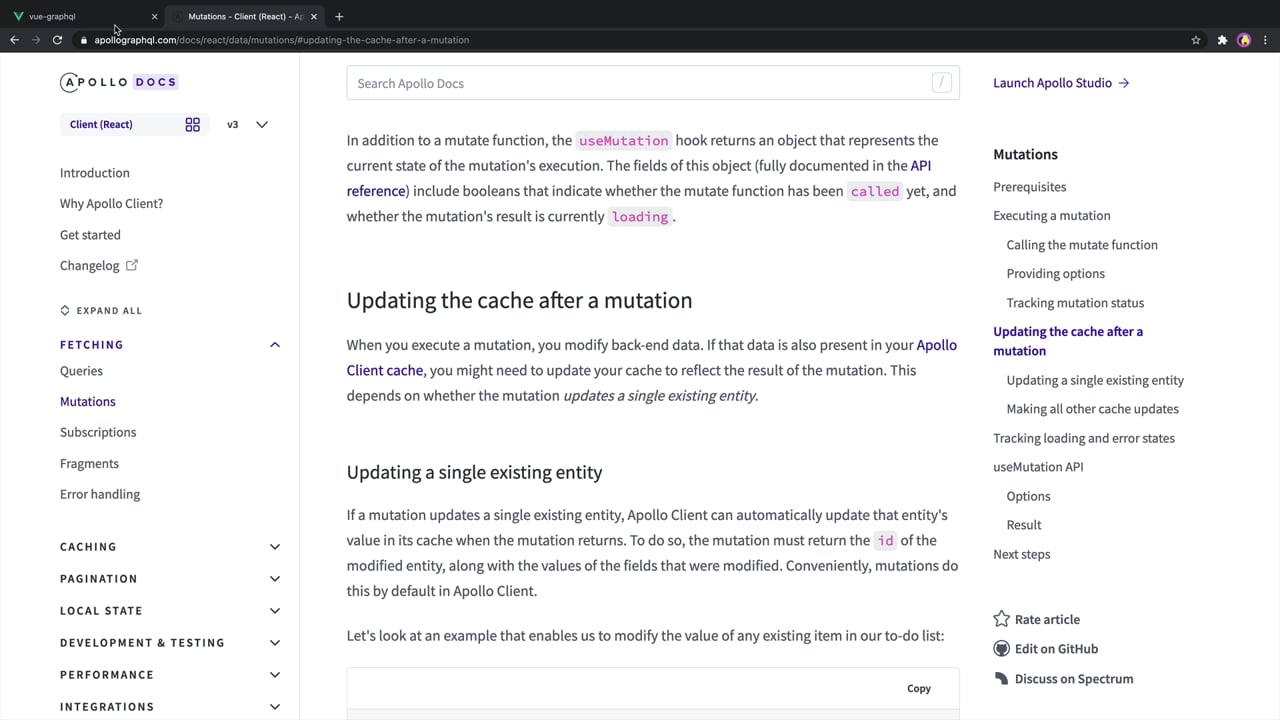Open a new browser tab
The width and height of the screenshot is (1280, 720).
339,16
